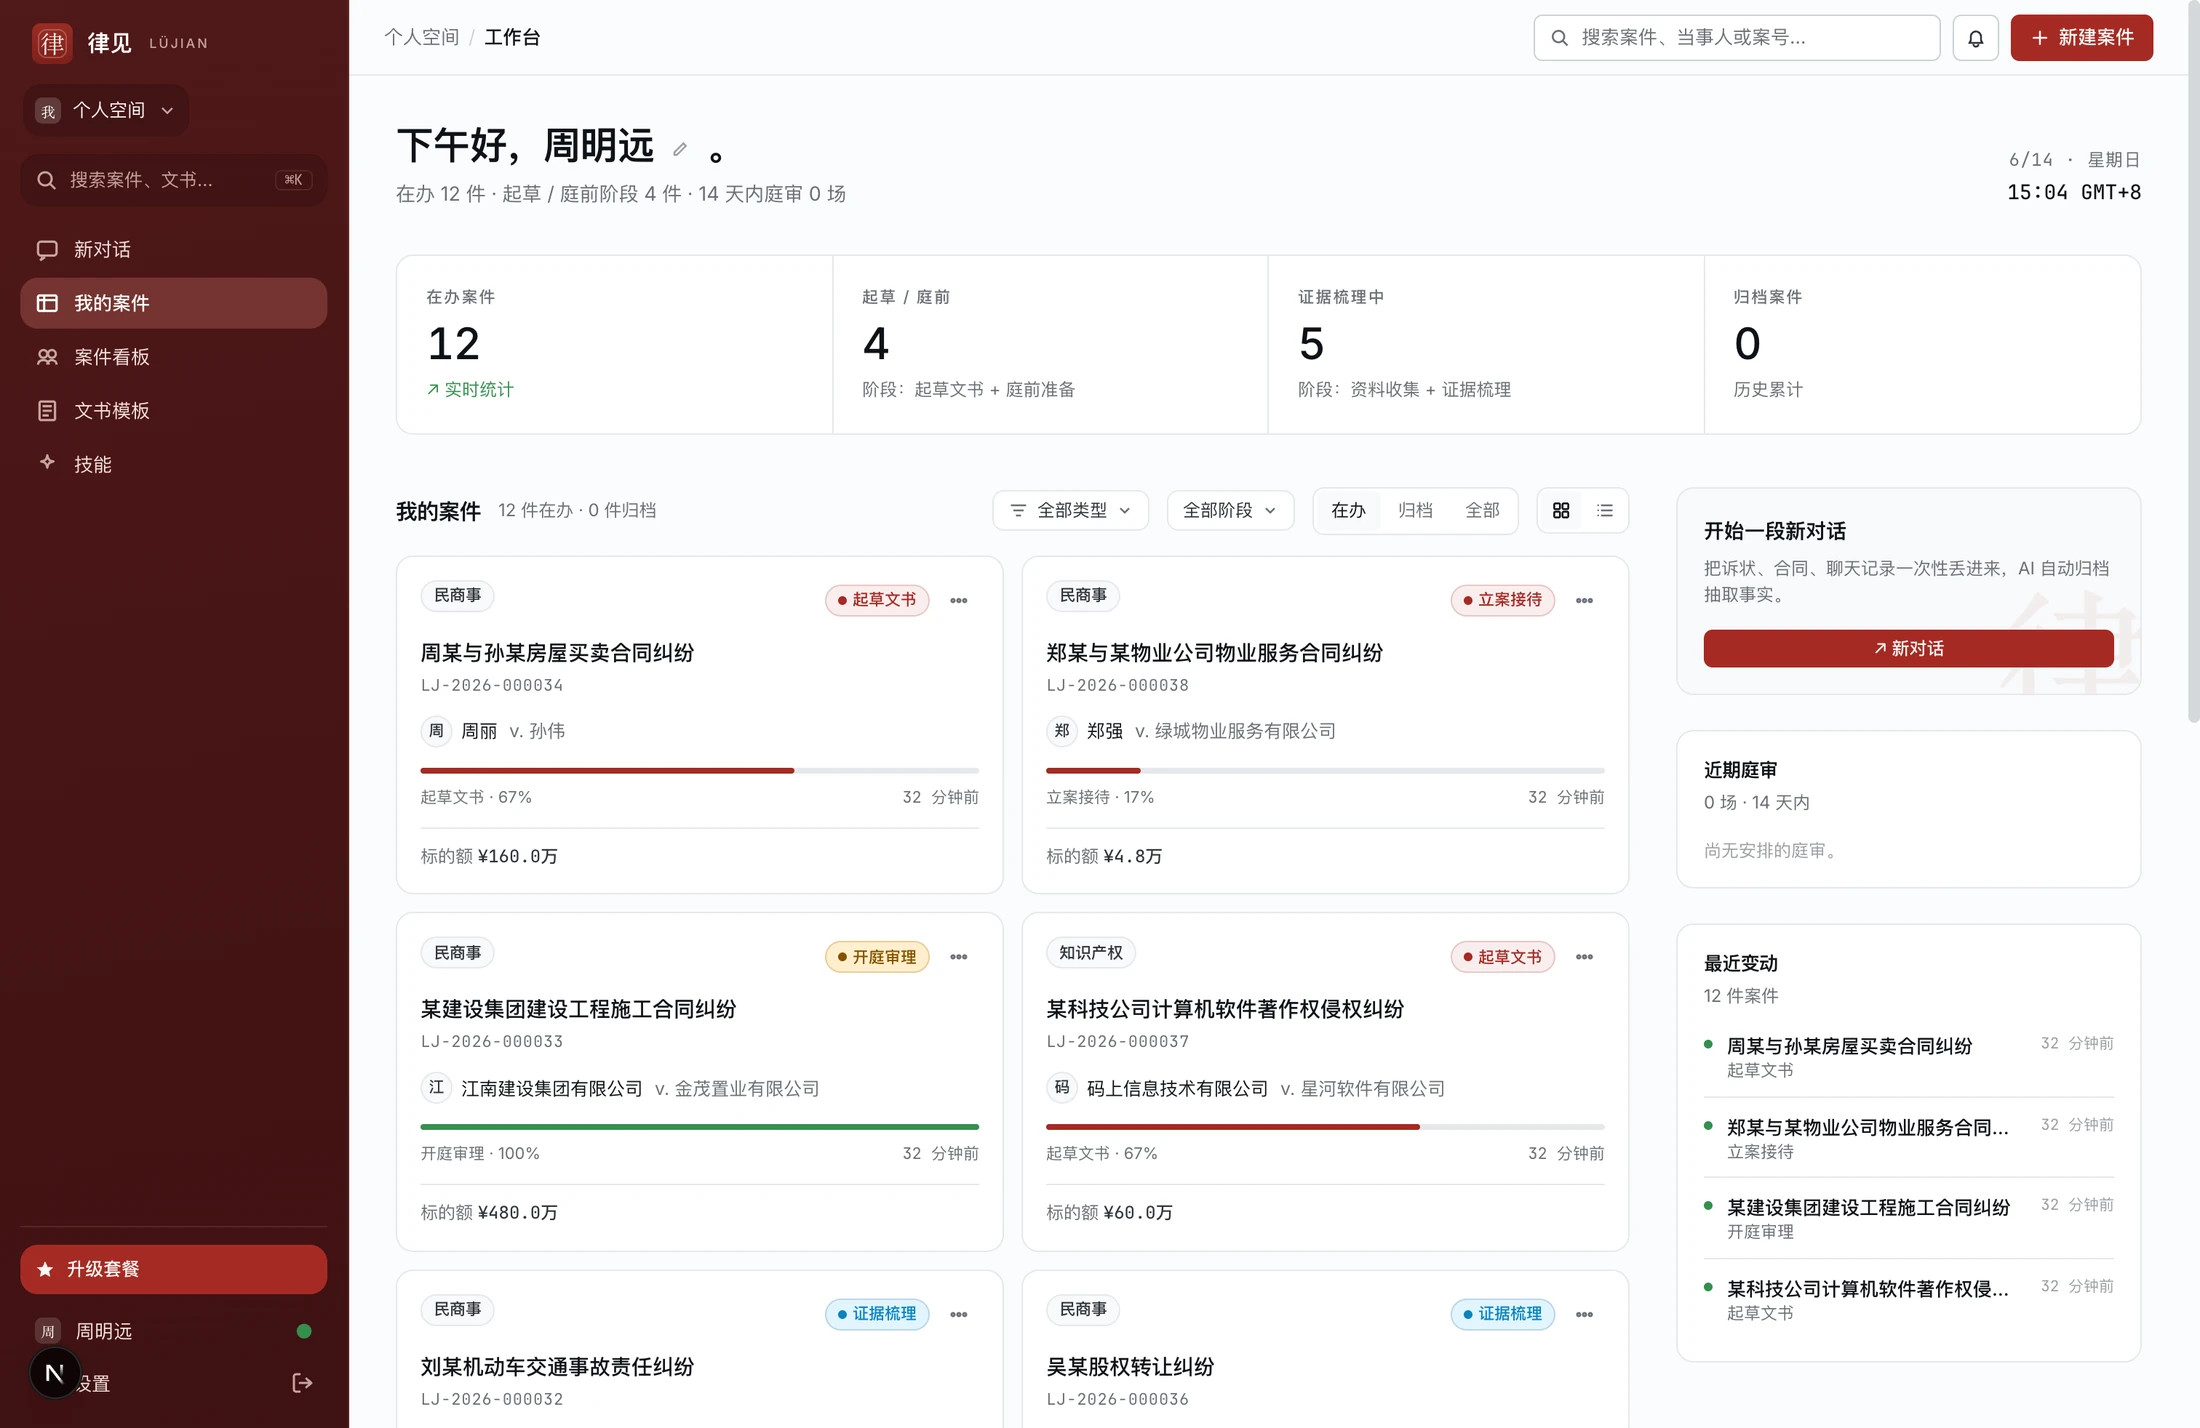Click the pencil edit icon beside 周明远
Screen dimensions: 2200x1428
[680, 149]
